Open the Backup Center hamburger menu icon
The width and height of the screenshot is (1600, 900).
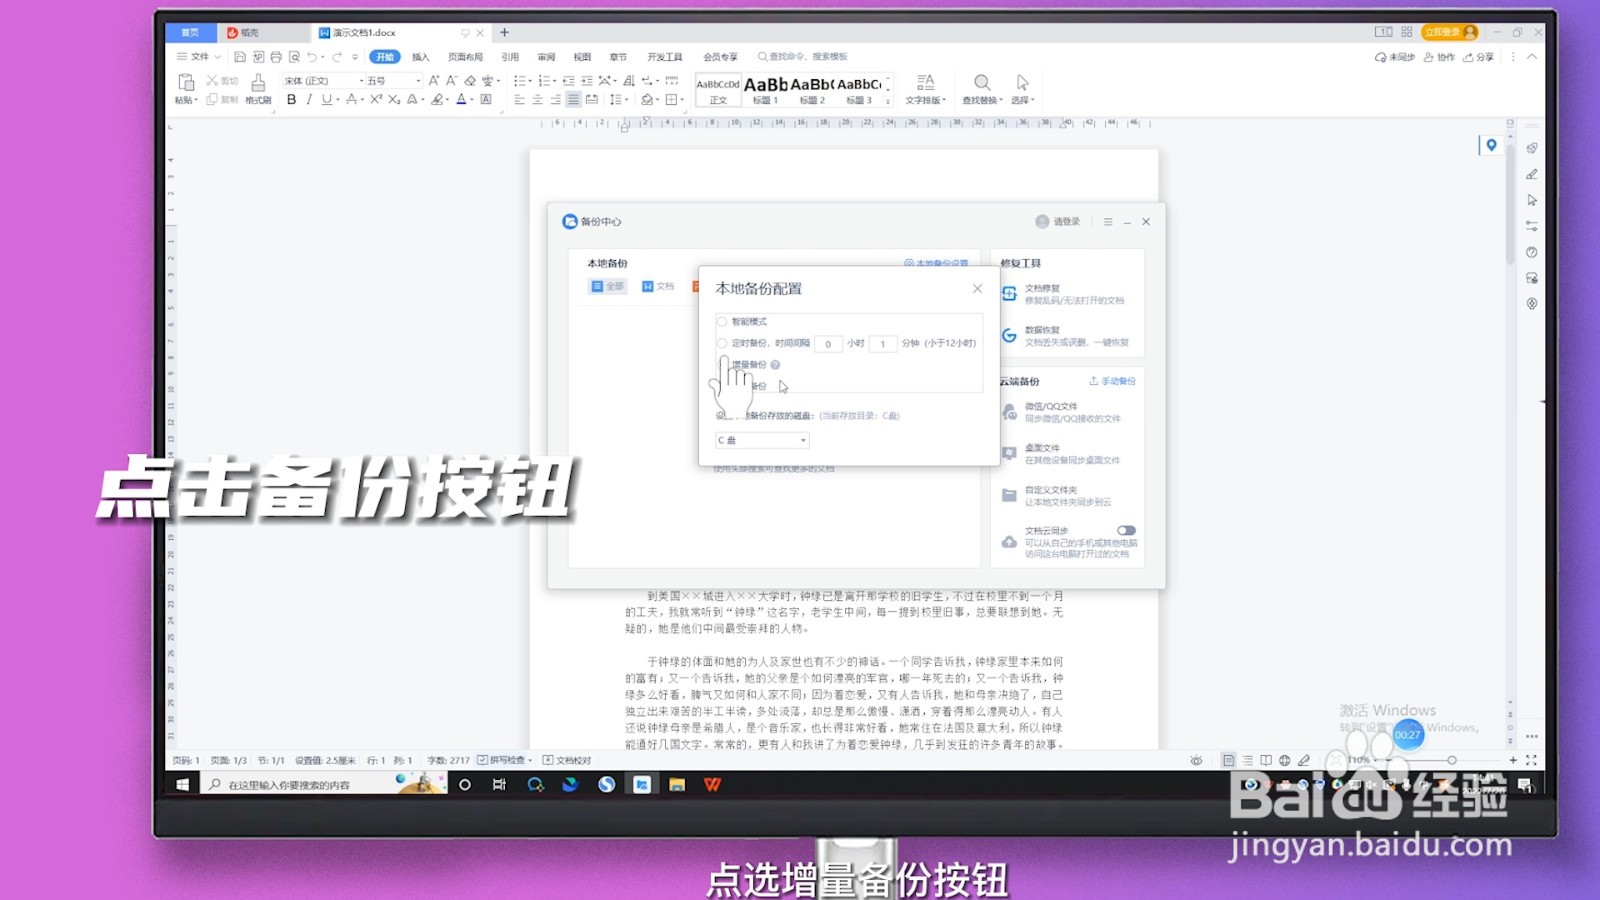tap(1108, 222)
